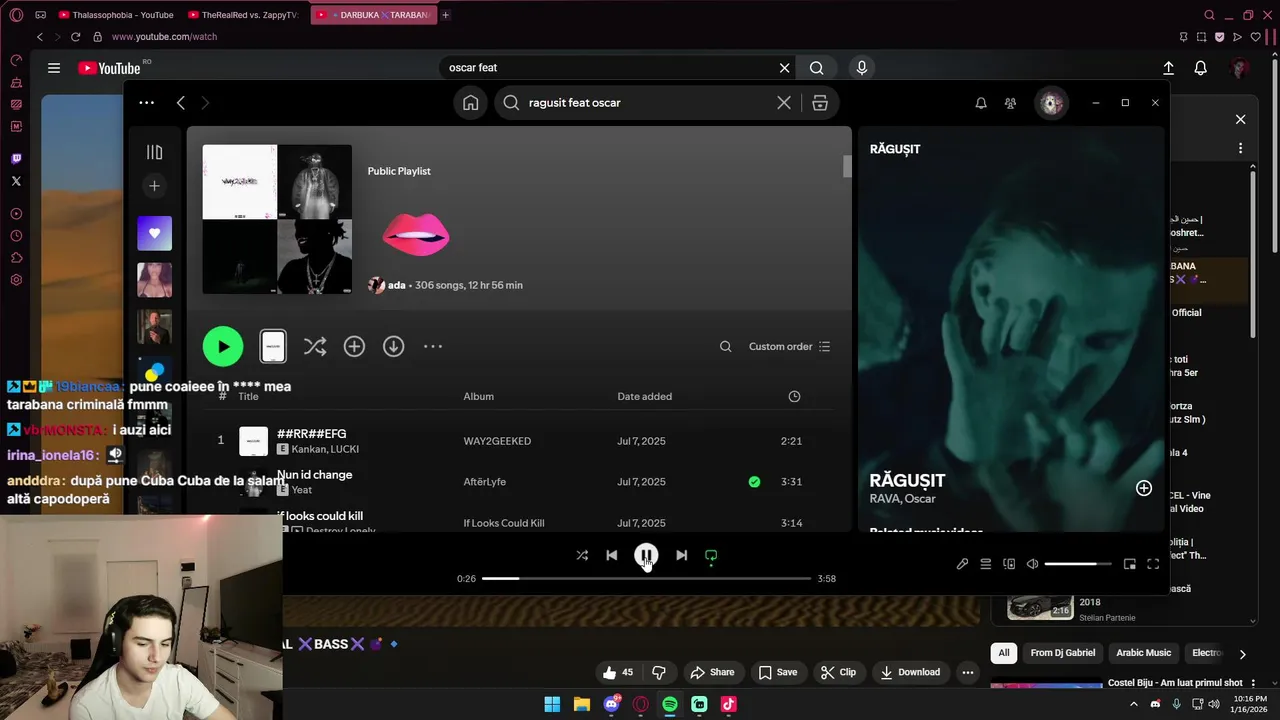Open Connect to a device
Viewport: 1280px width, 720px height.
click(1008, 564)
